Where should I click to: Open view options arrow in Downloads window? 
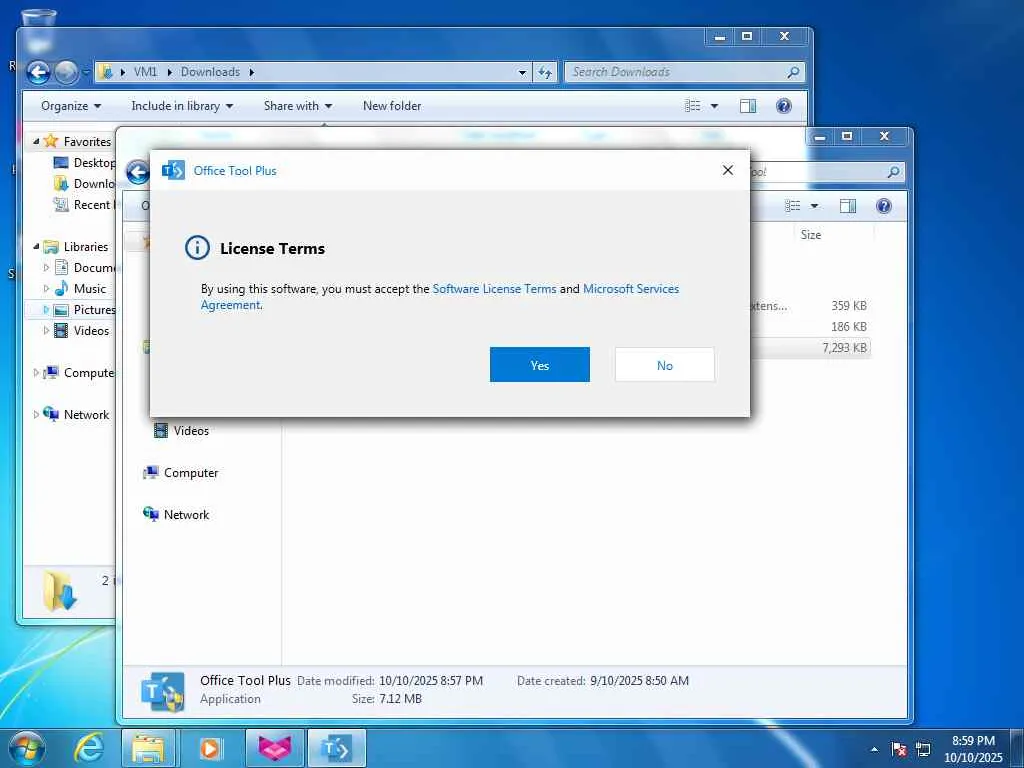click(714, 106)
